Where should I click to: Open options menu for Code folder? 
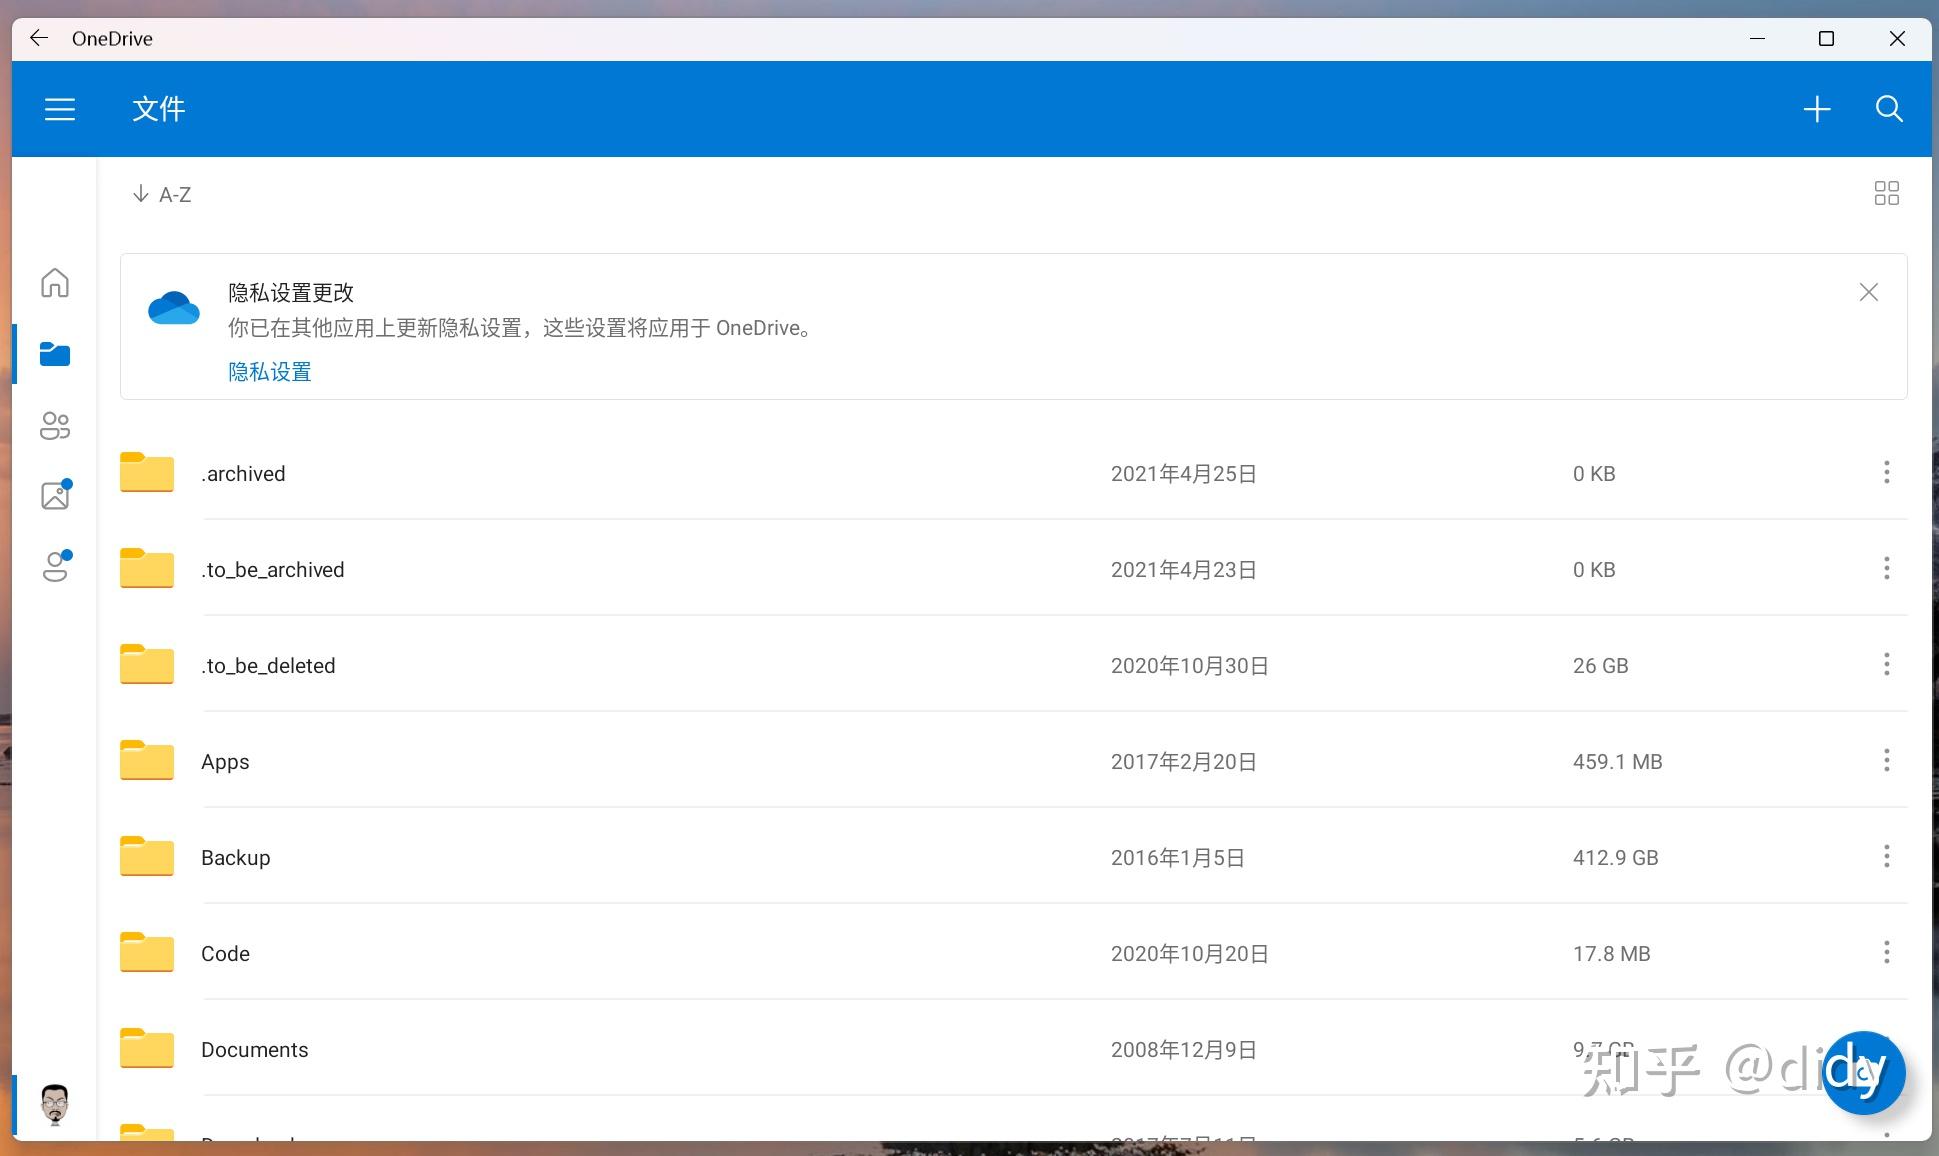(1887, 953)
